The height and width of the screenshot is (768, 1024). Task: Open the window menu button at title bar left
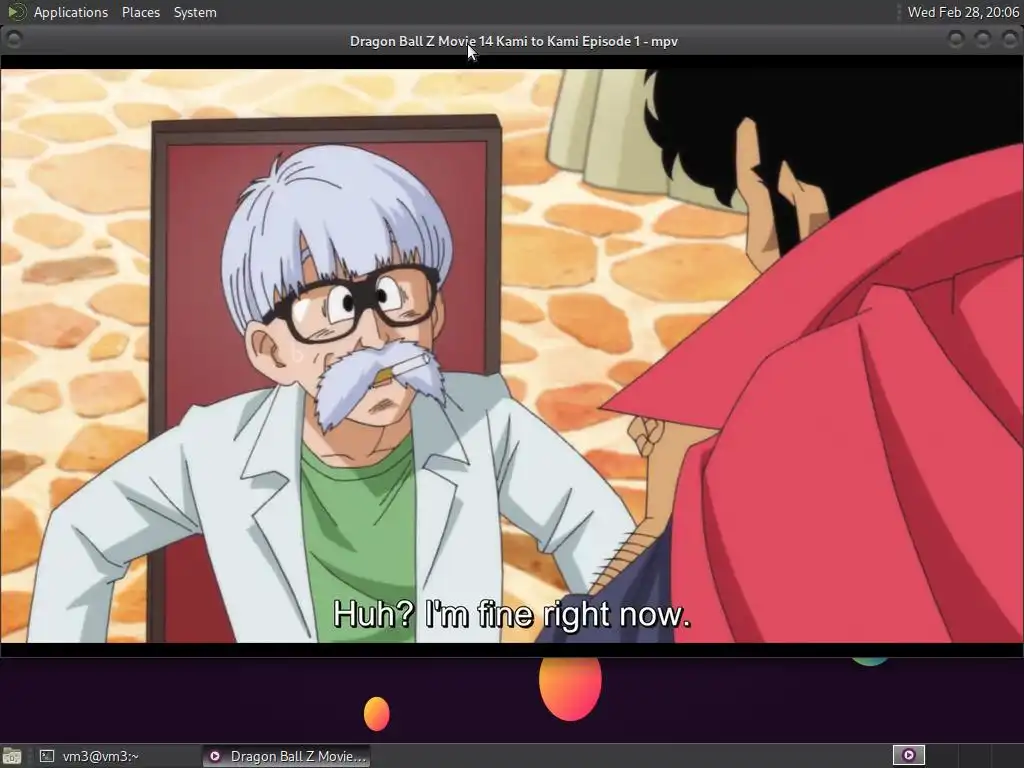coord(13,40)
